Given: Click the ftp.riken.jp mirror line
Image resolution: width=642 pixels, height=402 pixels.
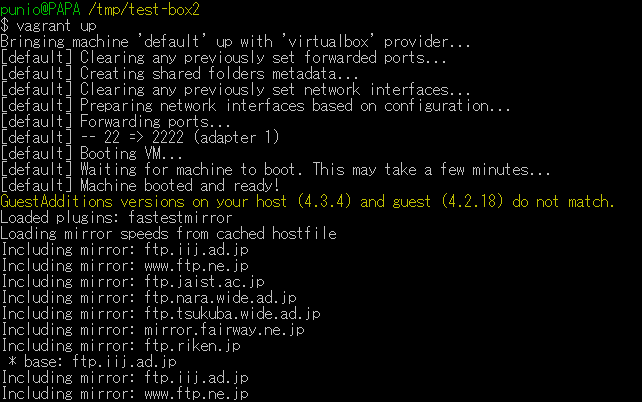Looking at the screenshot, I should 121,346.
